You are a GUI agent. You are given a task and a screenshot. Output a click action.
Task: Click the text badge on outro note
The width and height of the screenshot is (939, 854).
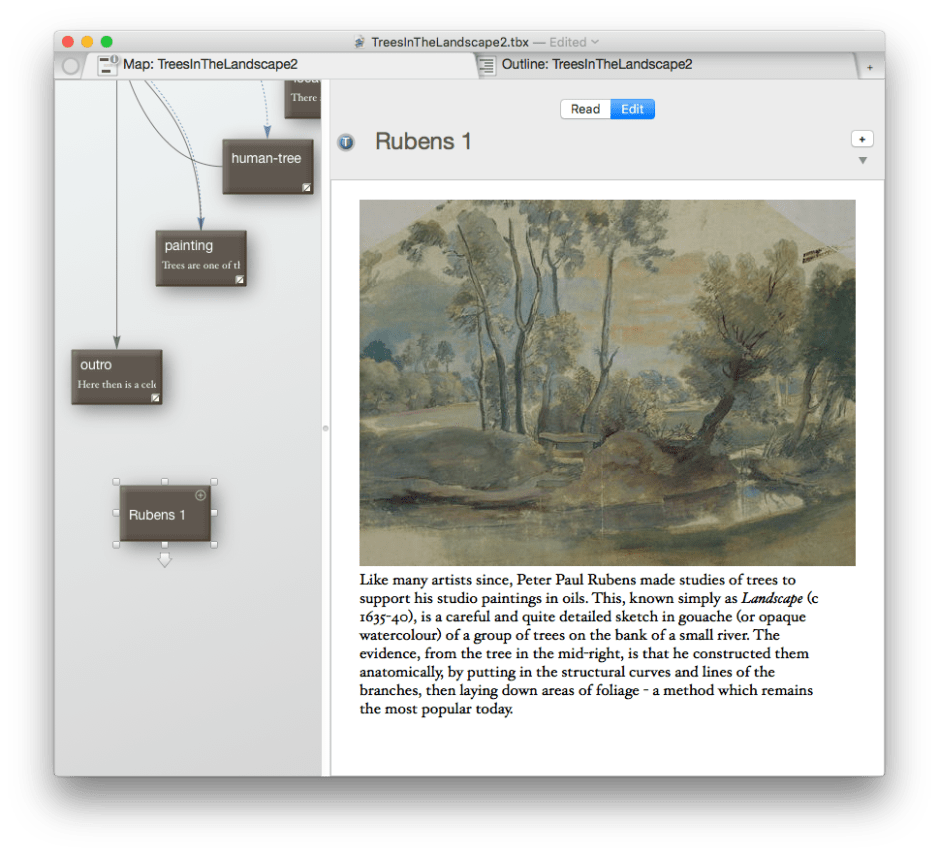[155, 398]
